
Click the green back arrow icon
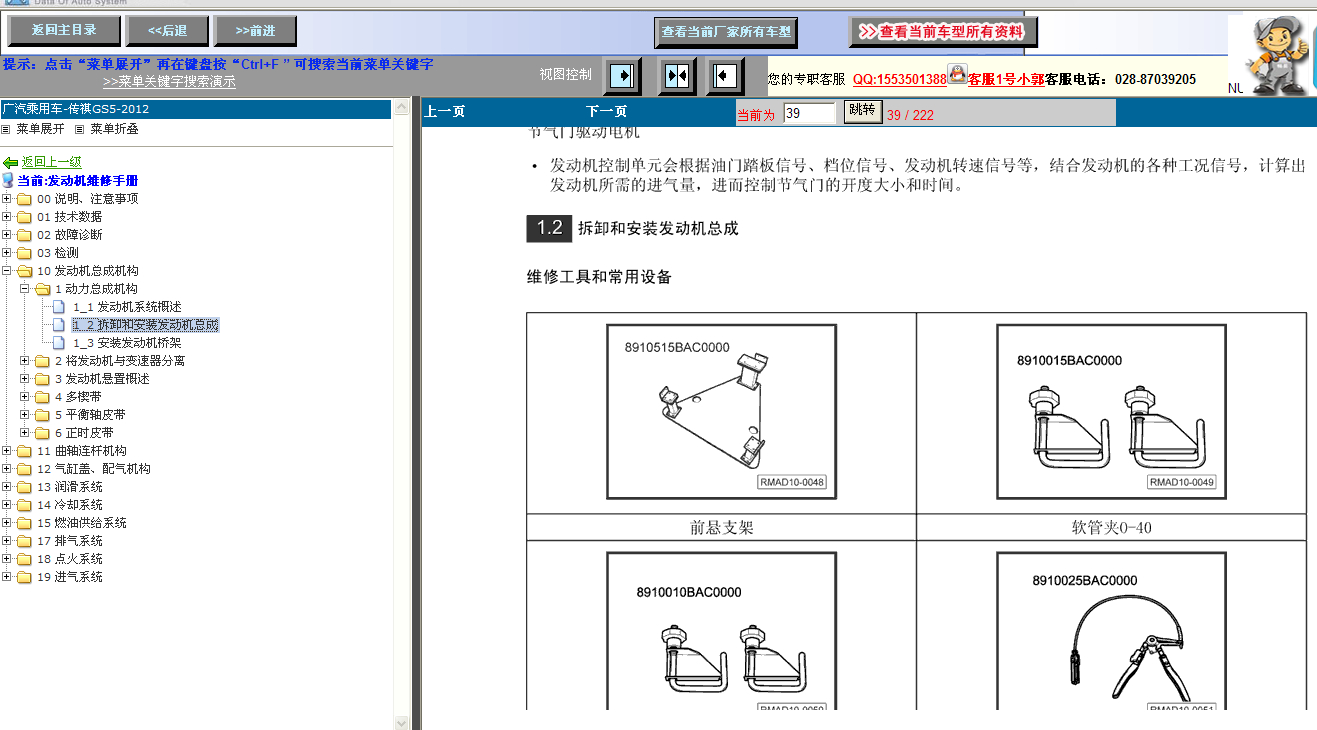[x=11, y=162]
